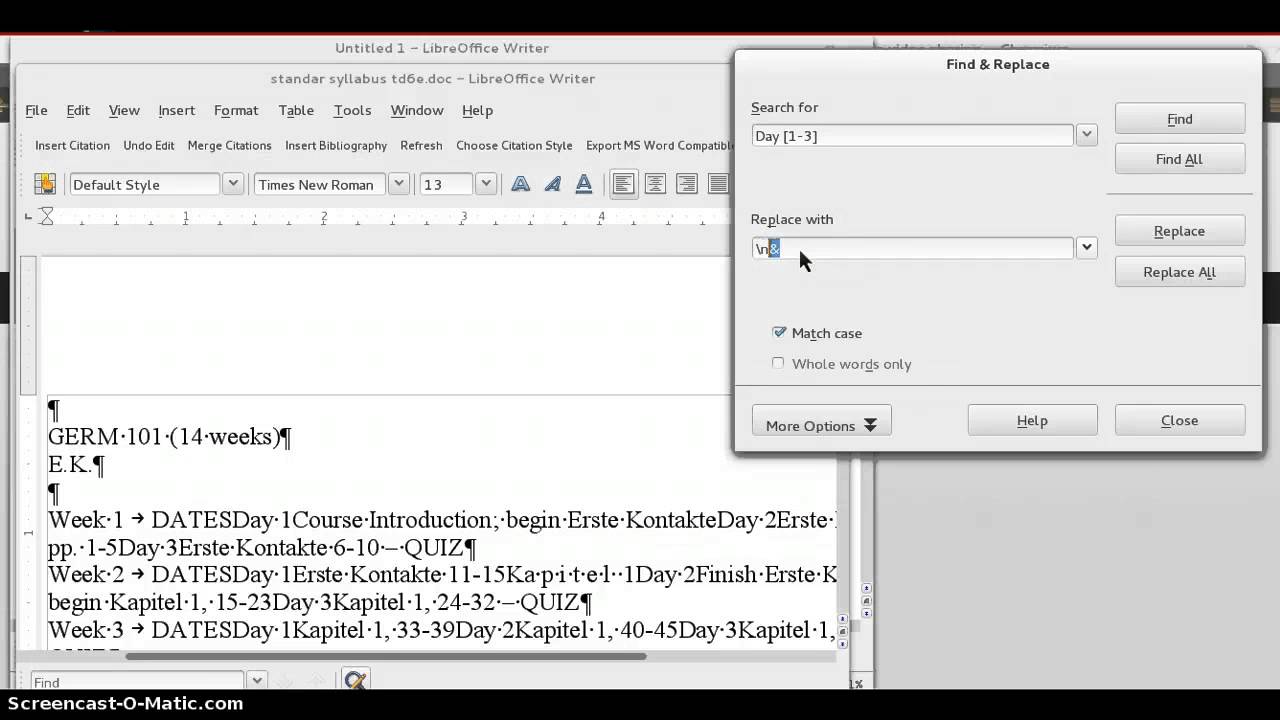The height and width of the screenshot is (720, 1280).
Task: Click the Times New Roman font field
Action: click(x=320, y=184)
